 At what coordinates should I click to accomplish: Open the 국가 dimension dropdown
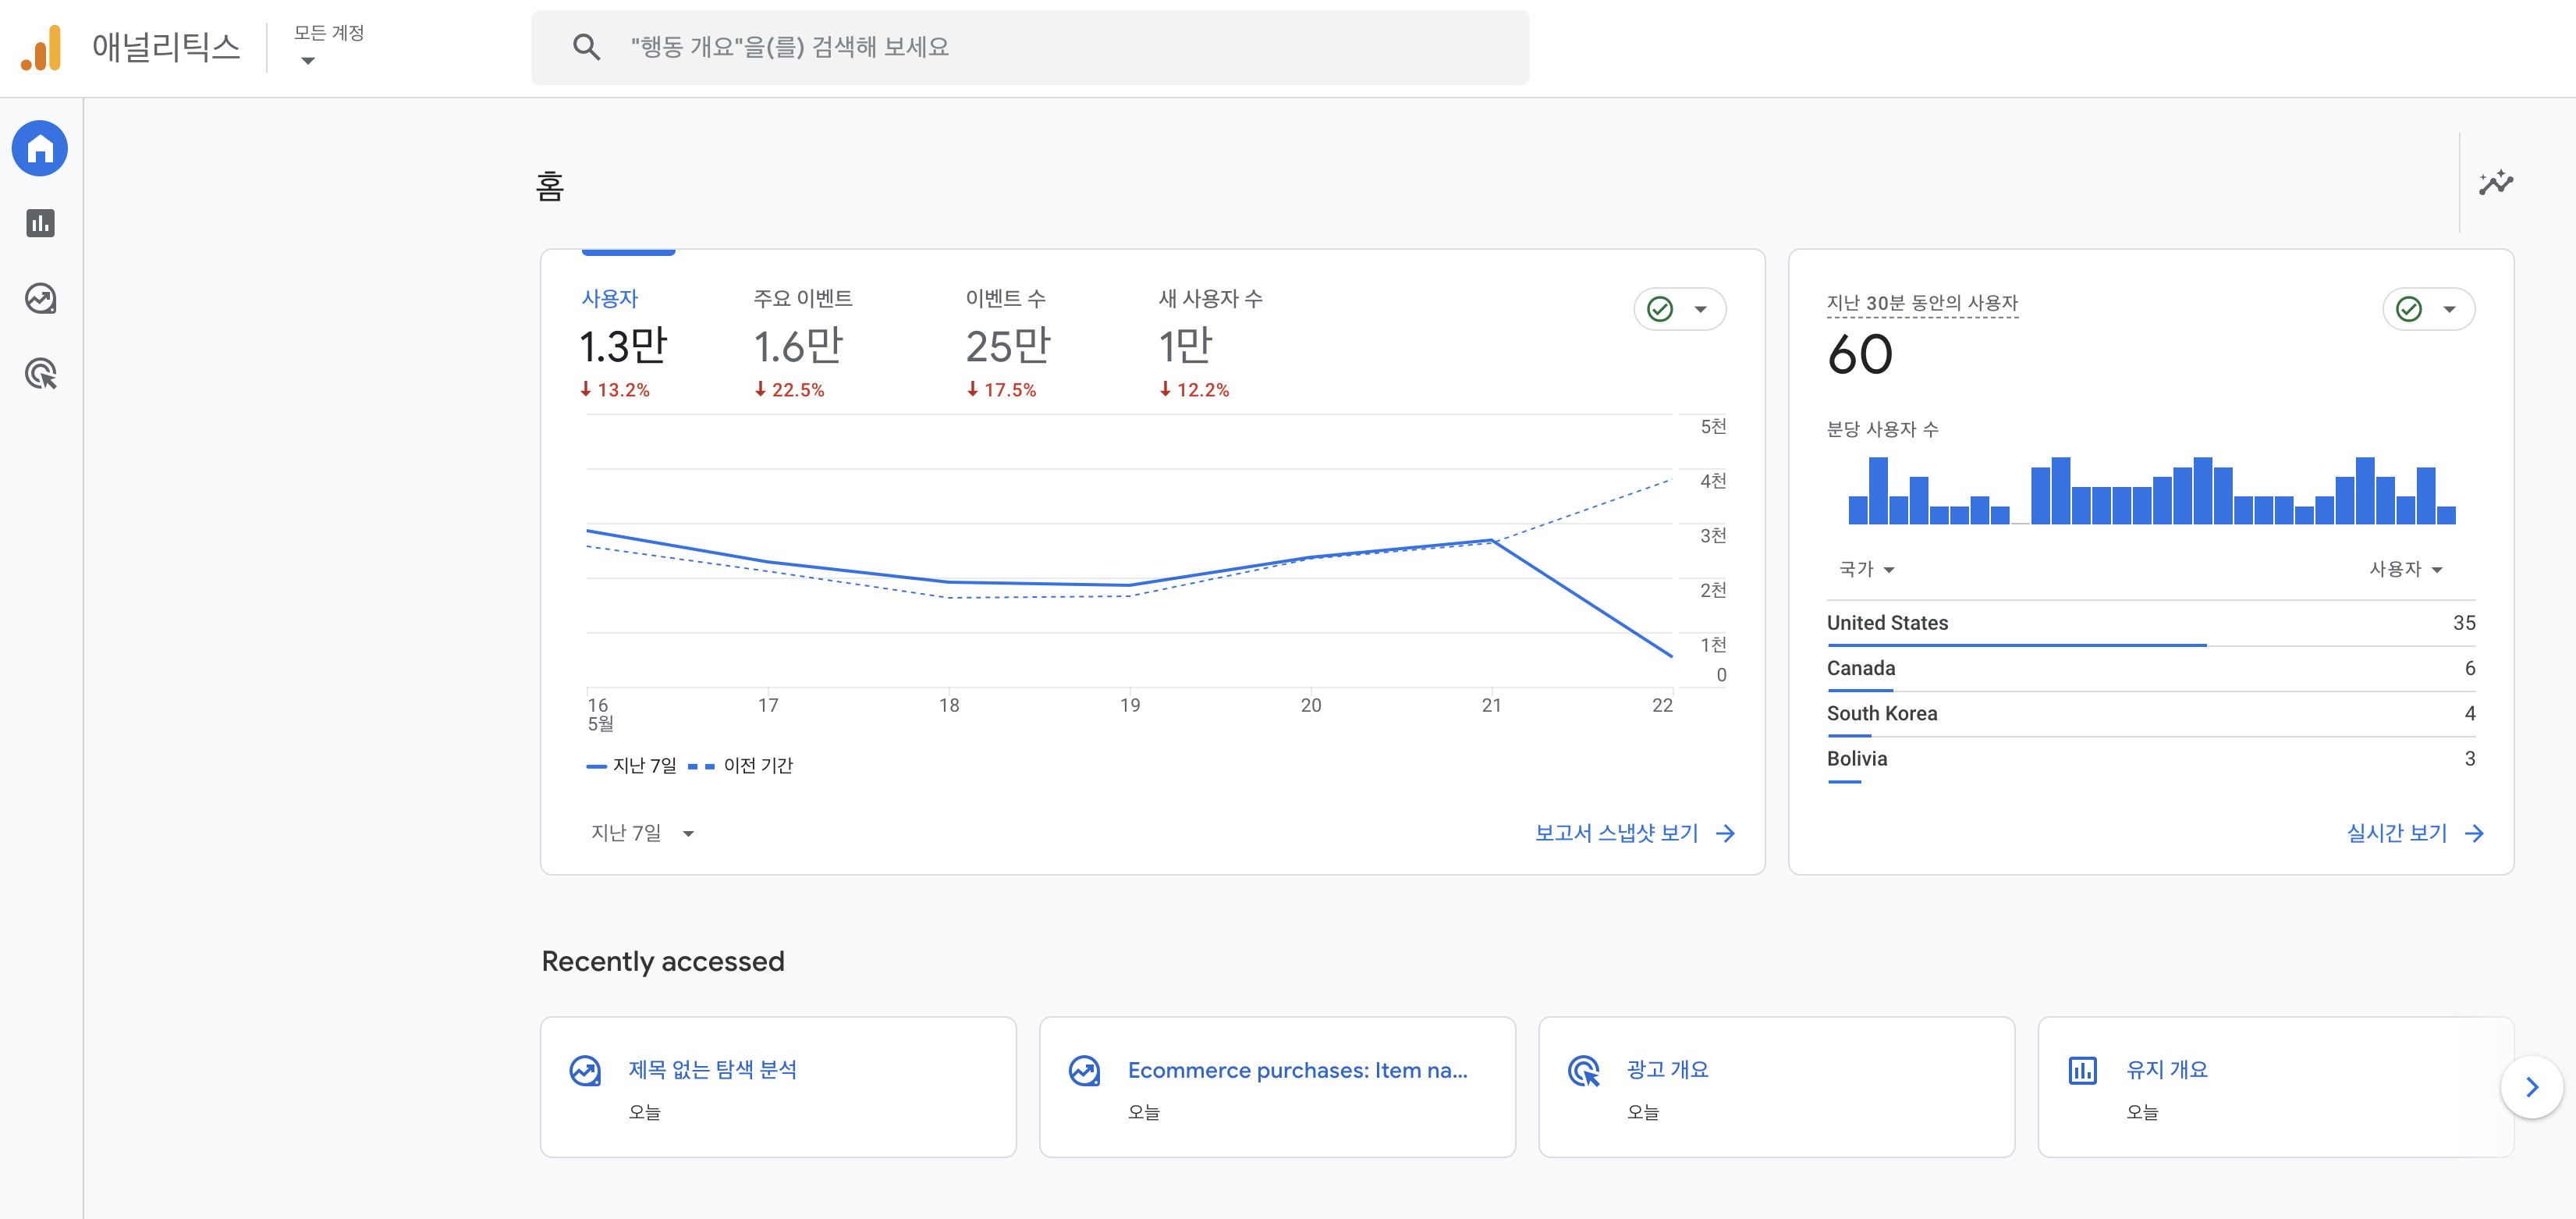pos(1866,569)
